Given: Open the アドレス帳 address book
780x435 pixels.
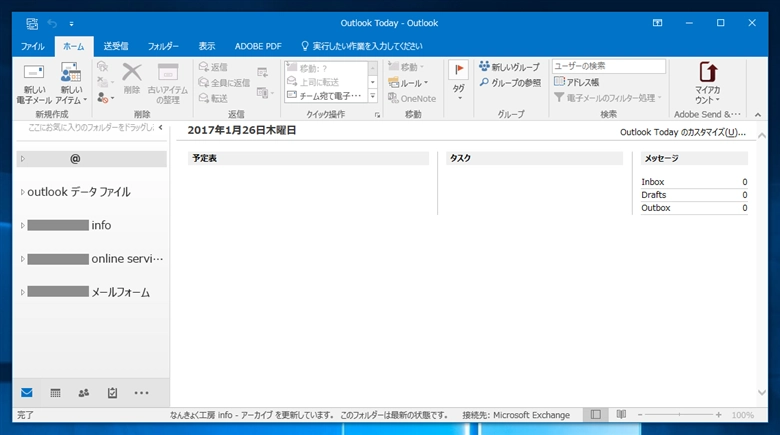Looking at the screenshot, I should [x=577, y=82].
